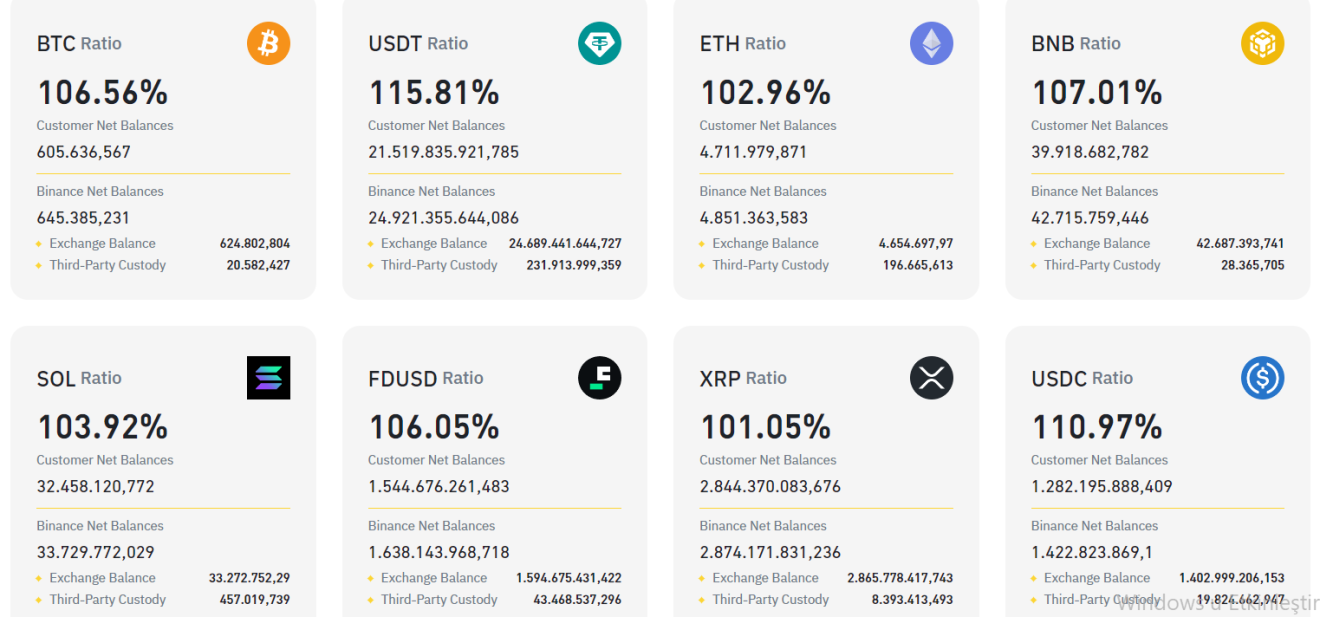
Task: Click the USDC logo icon
Action: tap(1262, 378)
